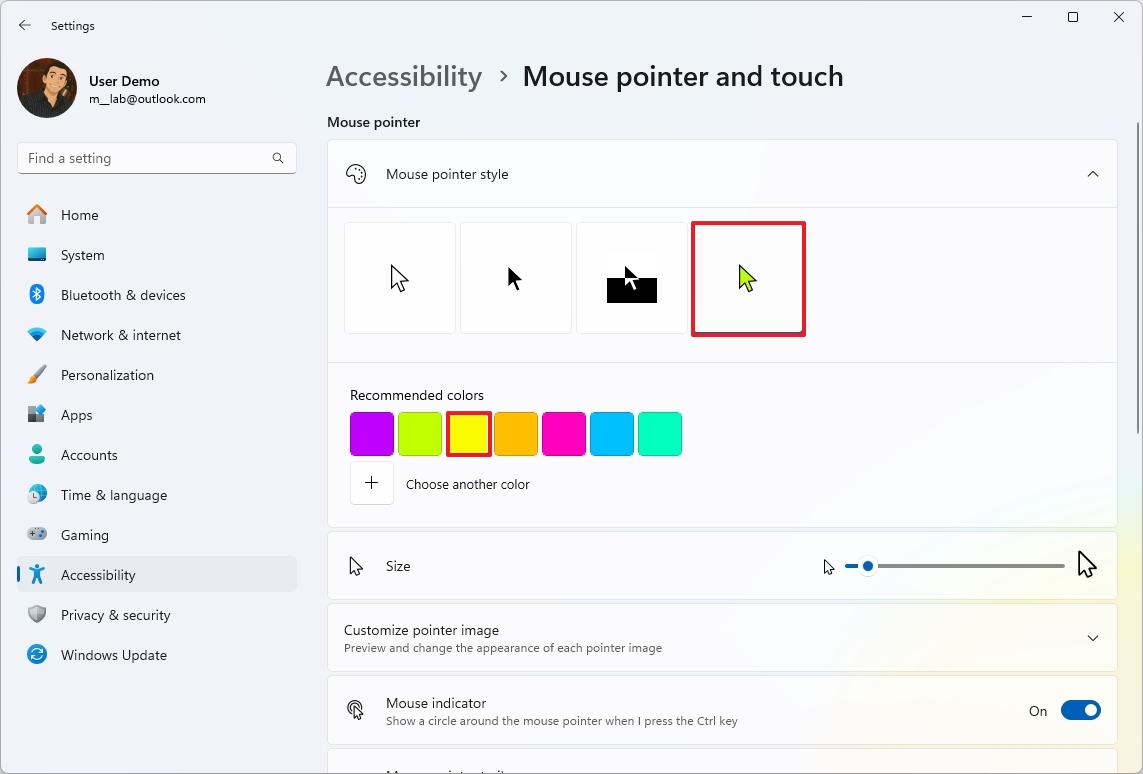
Task: Open Bluetooth & devices settings
Action: [123, 295]
